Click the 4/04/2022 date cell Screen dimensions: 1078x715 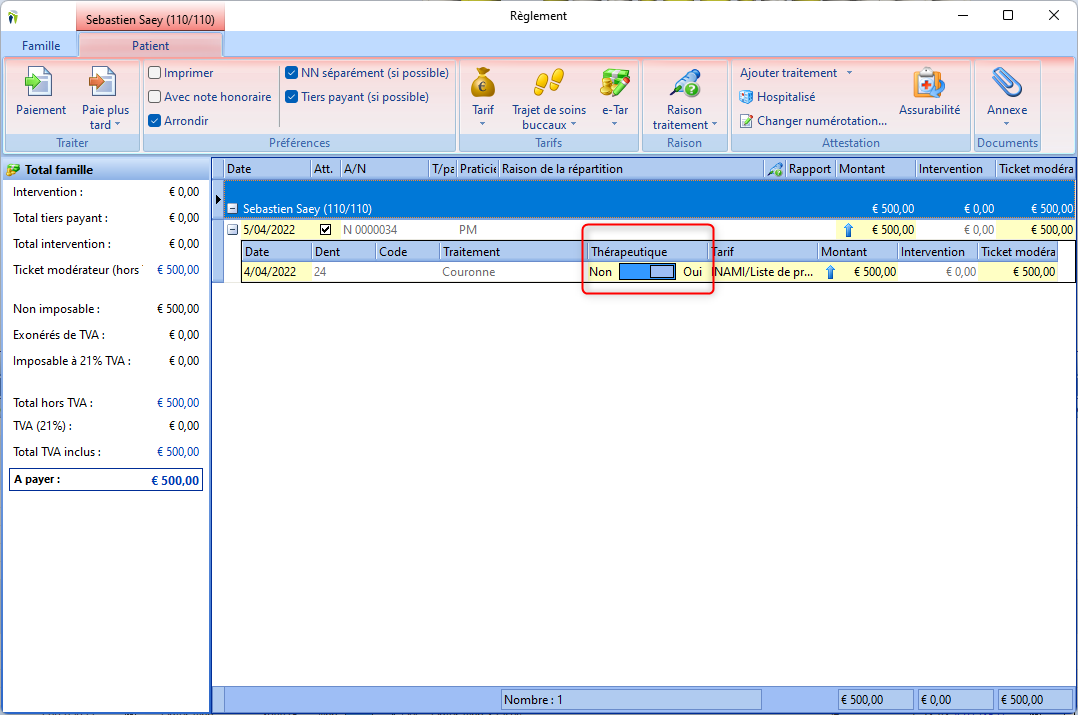point(276,272)
